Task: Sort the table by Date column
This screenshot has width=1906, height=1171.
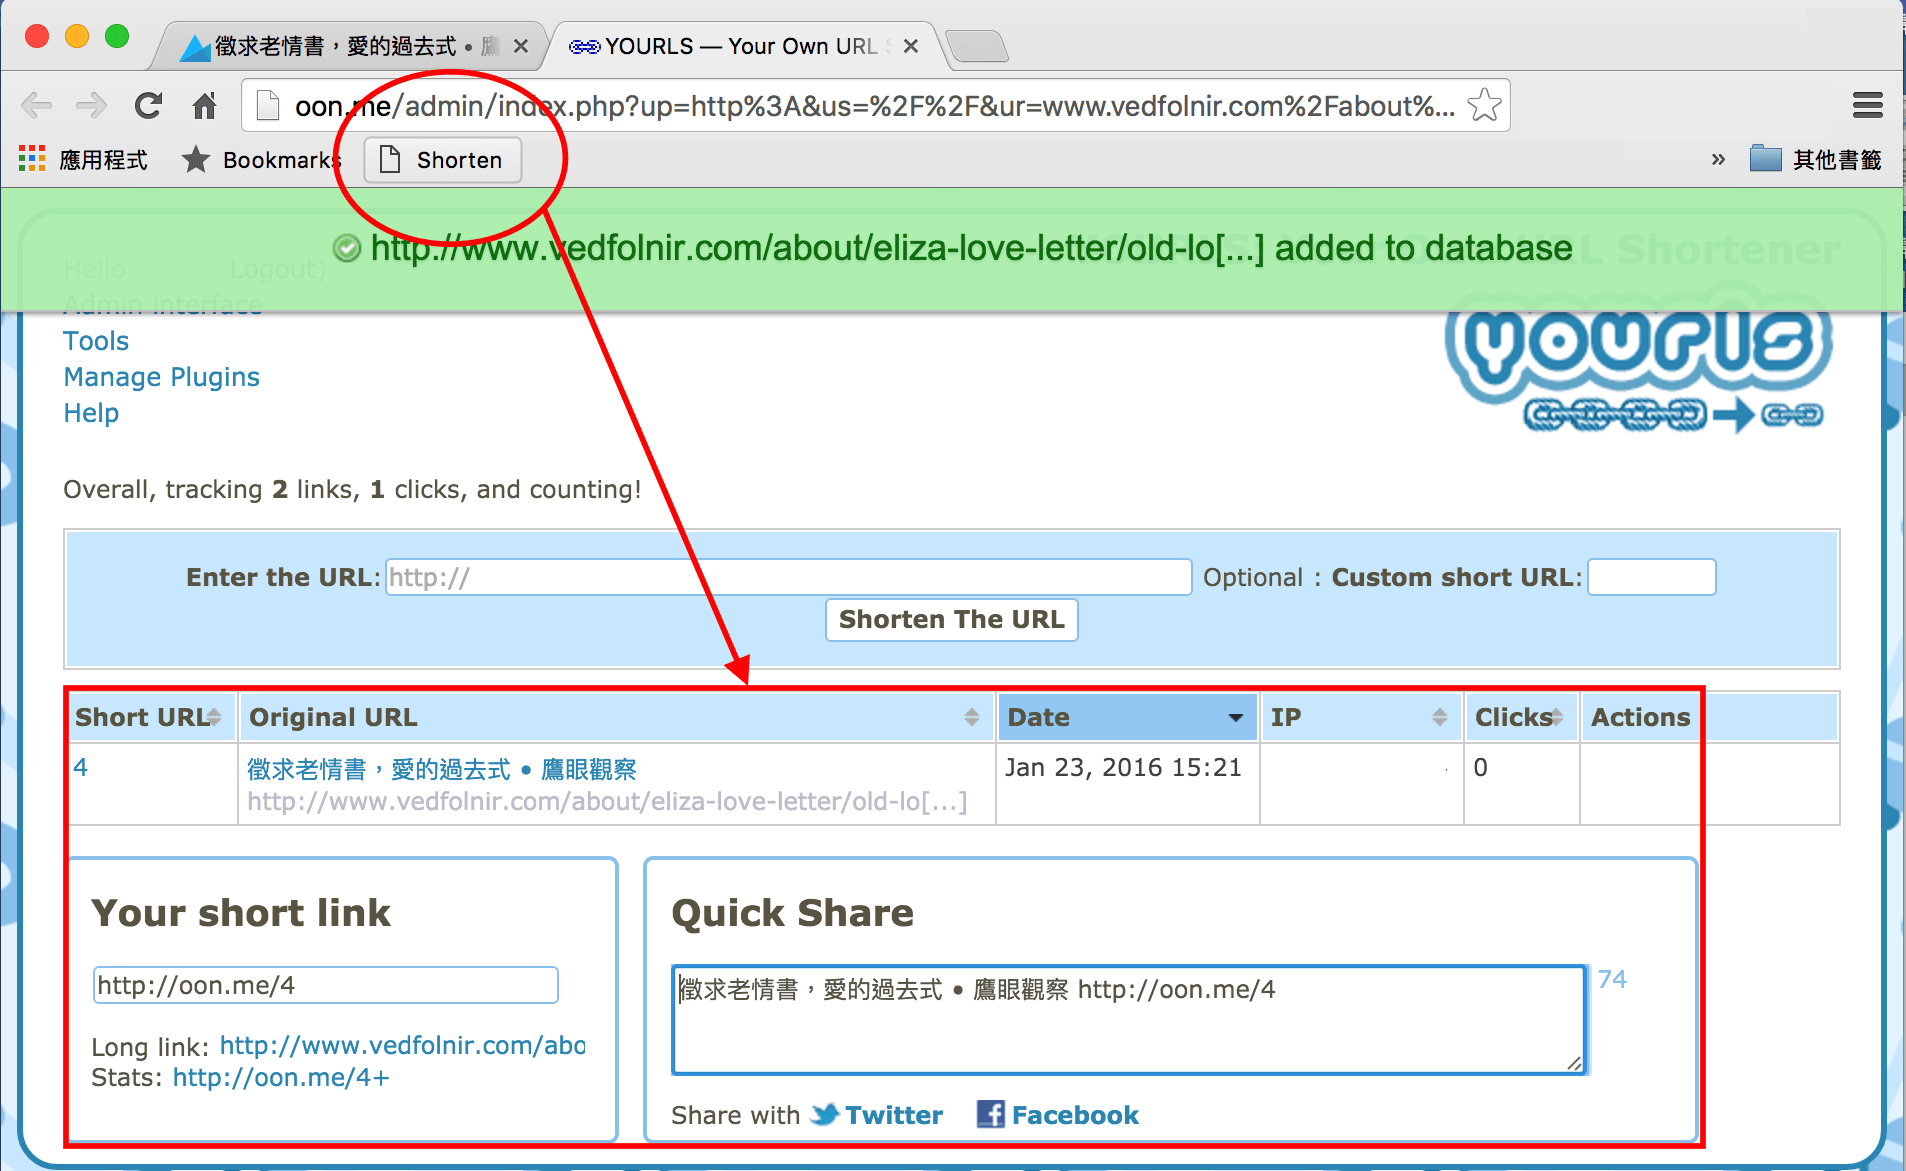Action: tap(1127, 717)
